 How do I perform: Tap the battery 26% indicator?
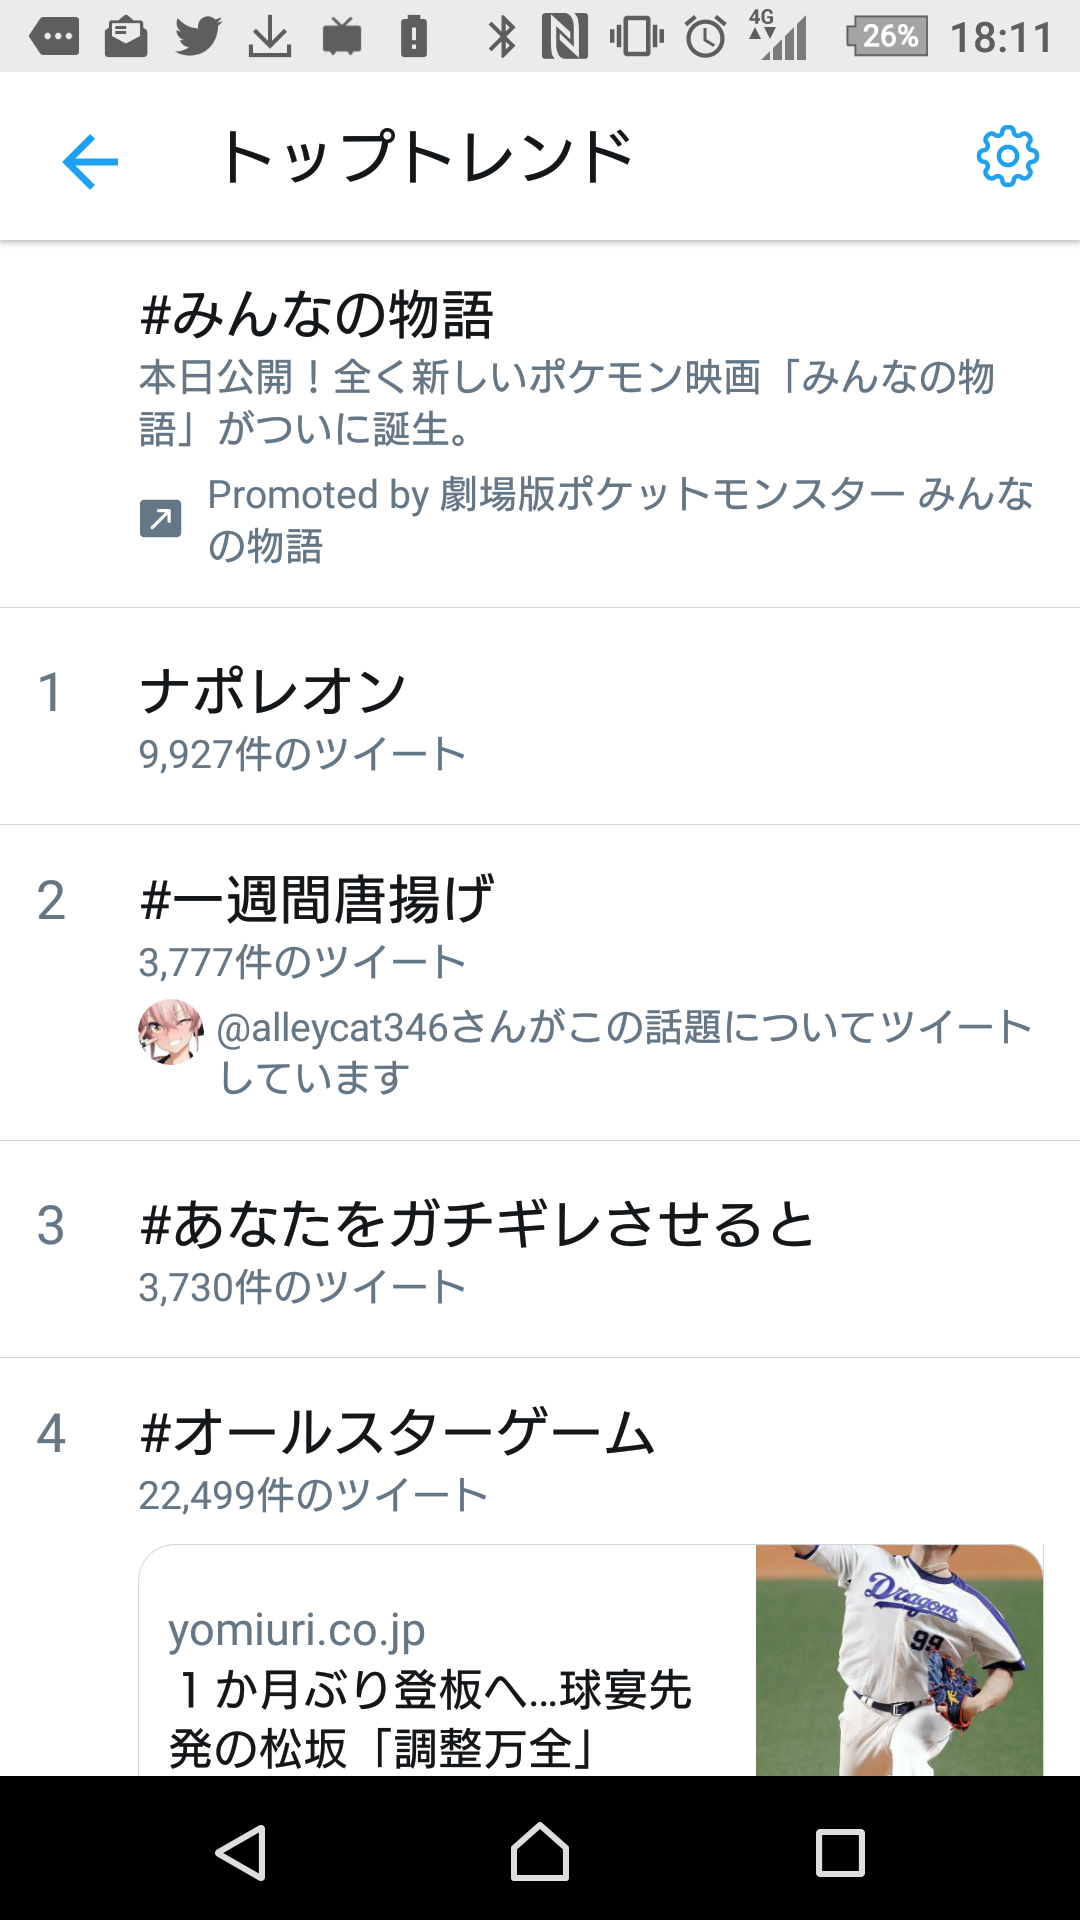887,37
